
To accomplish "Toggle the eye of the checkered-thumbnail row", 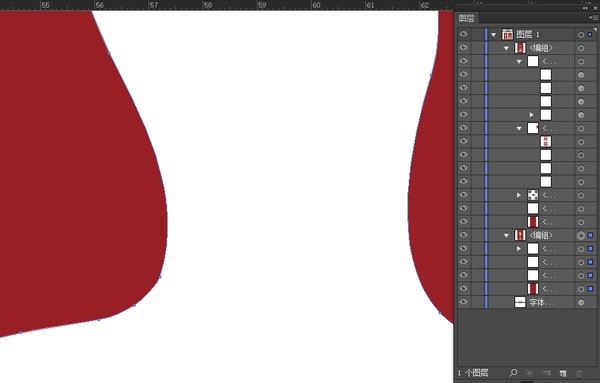I will 463,195.
